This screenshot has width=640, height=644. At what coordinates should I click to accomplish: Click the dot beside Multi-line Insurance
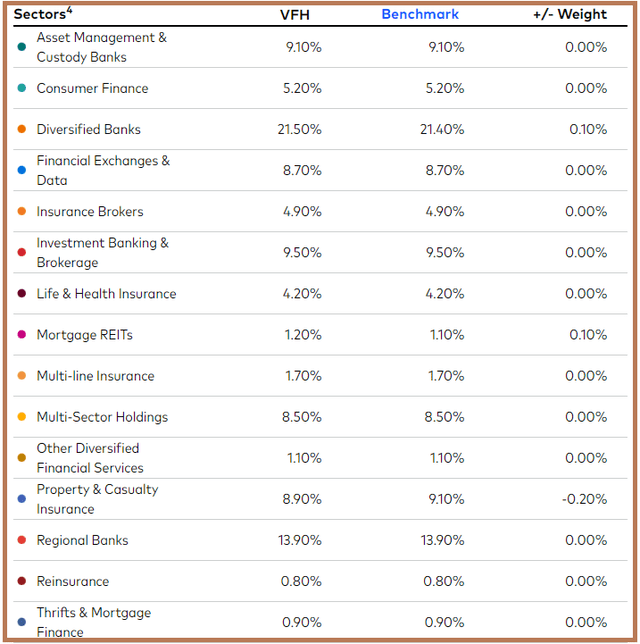(x=22, y=375)
